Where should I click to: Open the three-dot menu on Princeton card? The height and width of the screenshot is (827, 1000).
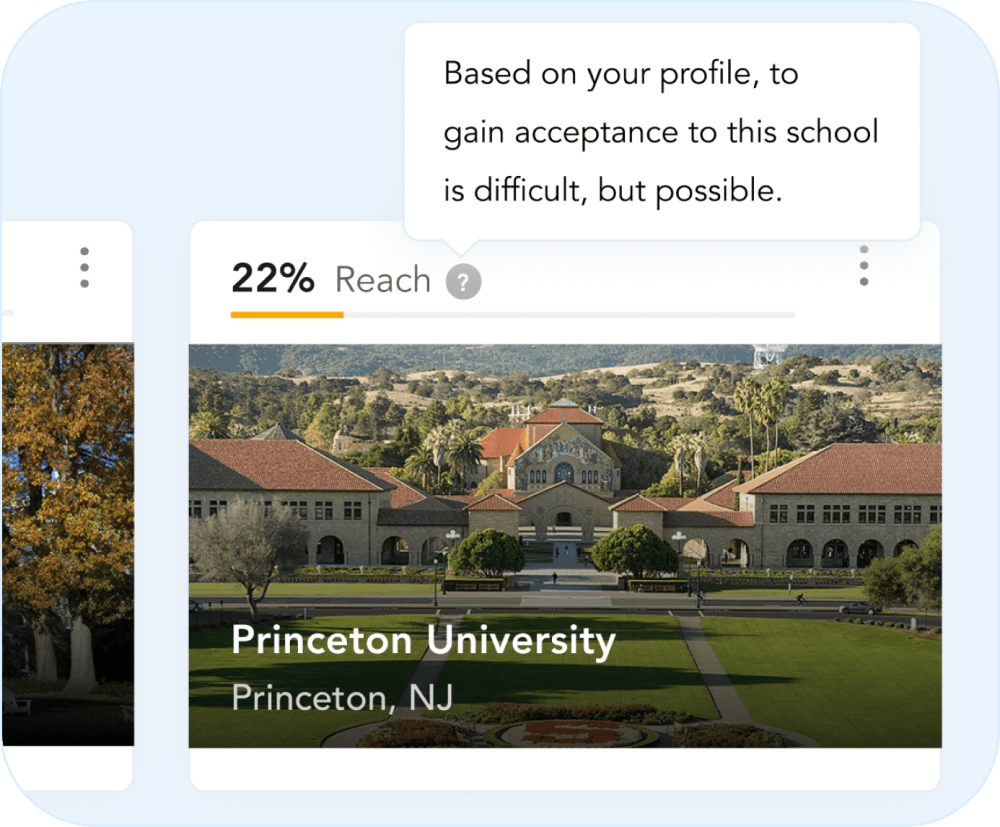[864, 266]
